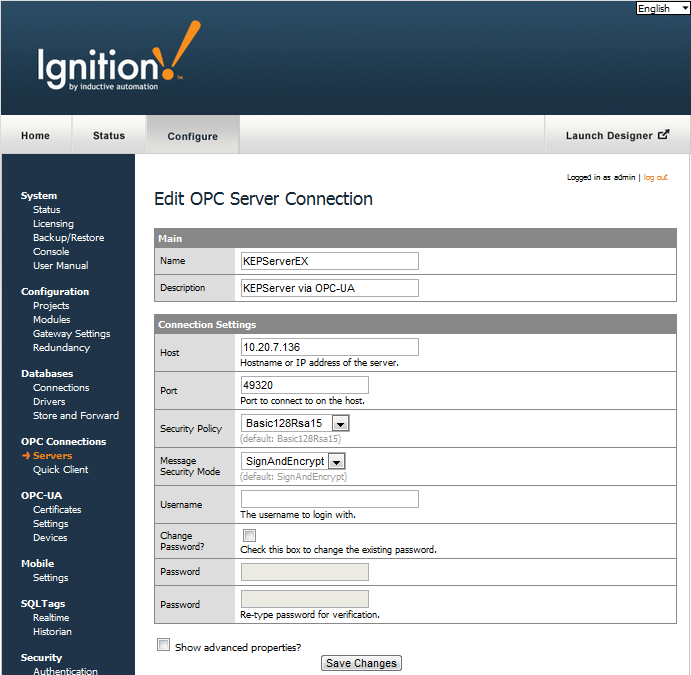Image resolution: width=691 pixels, height=675 pixels.
Task: Open Projects configuration page
Action: point(51,306)
